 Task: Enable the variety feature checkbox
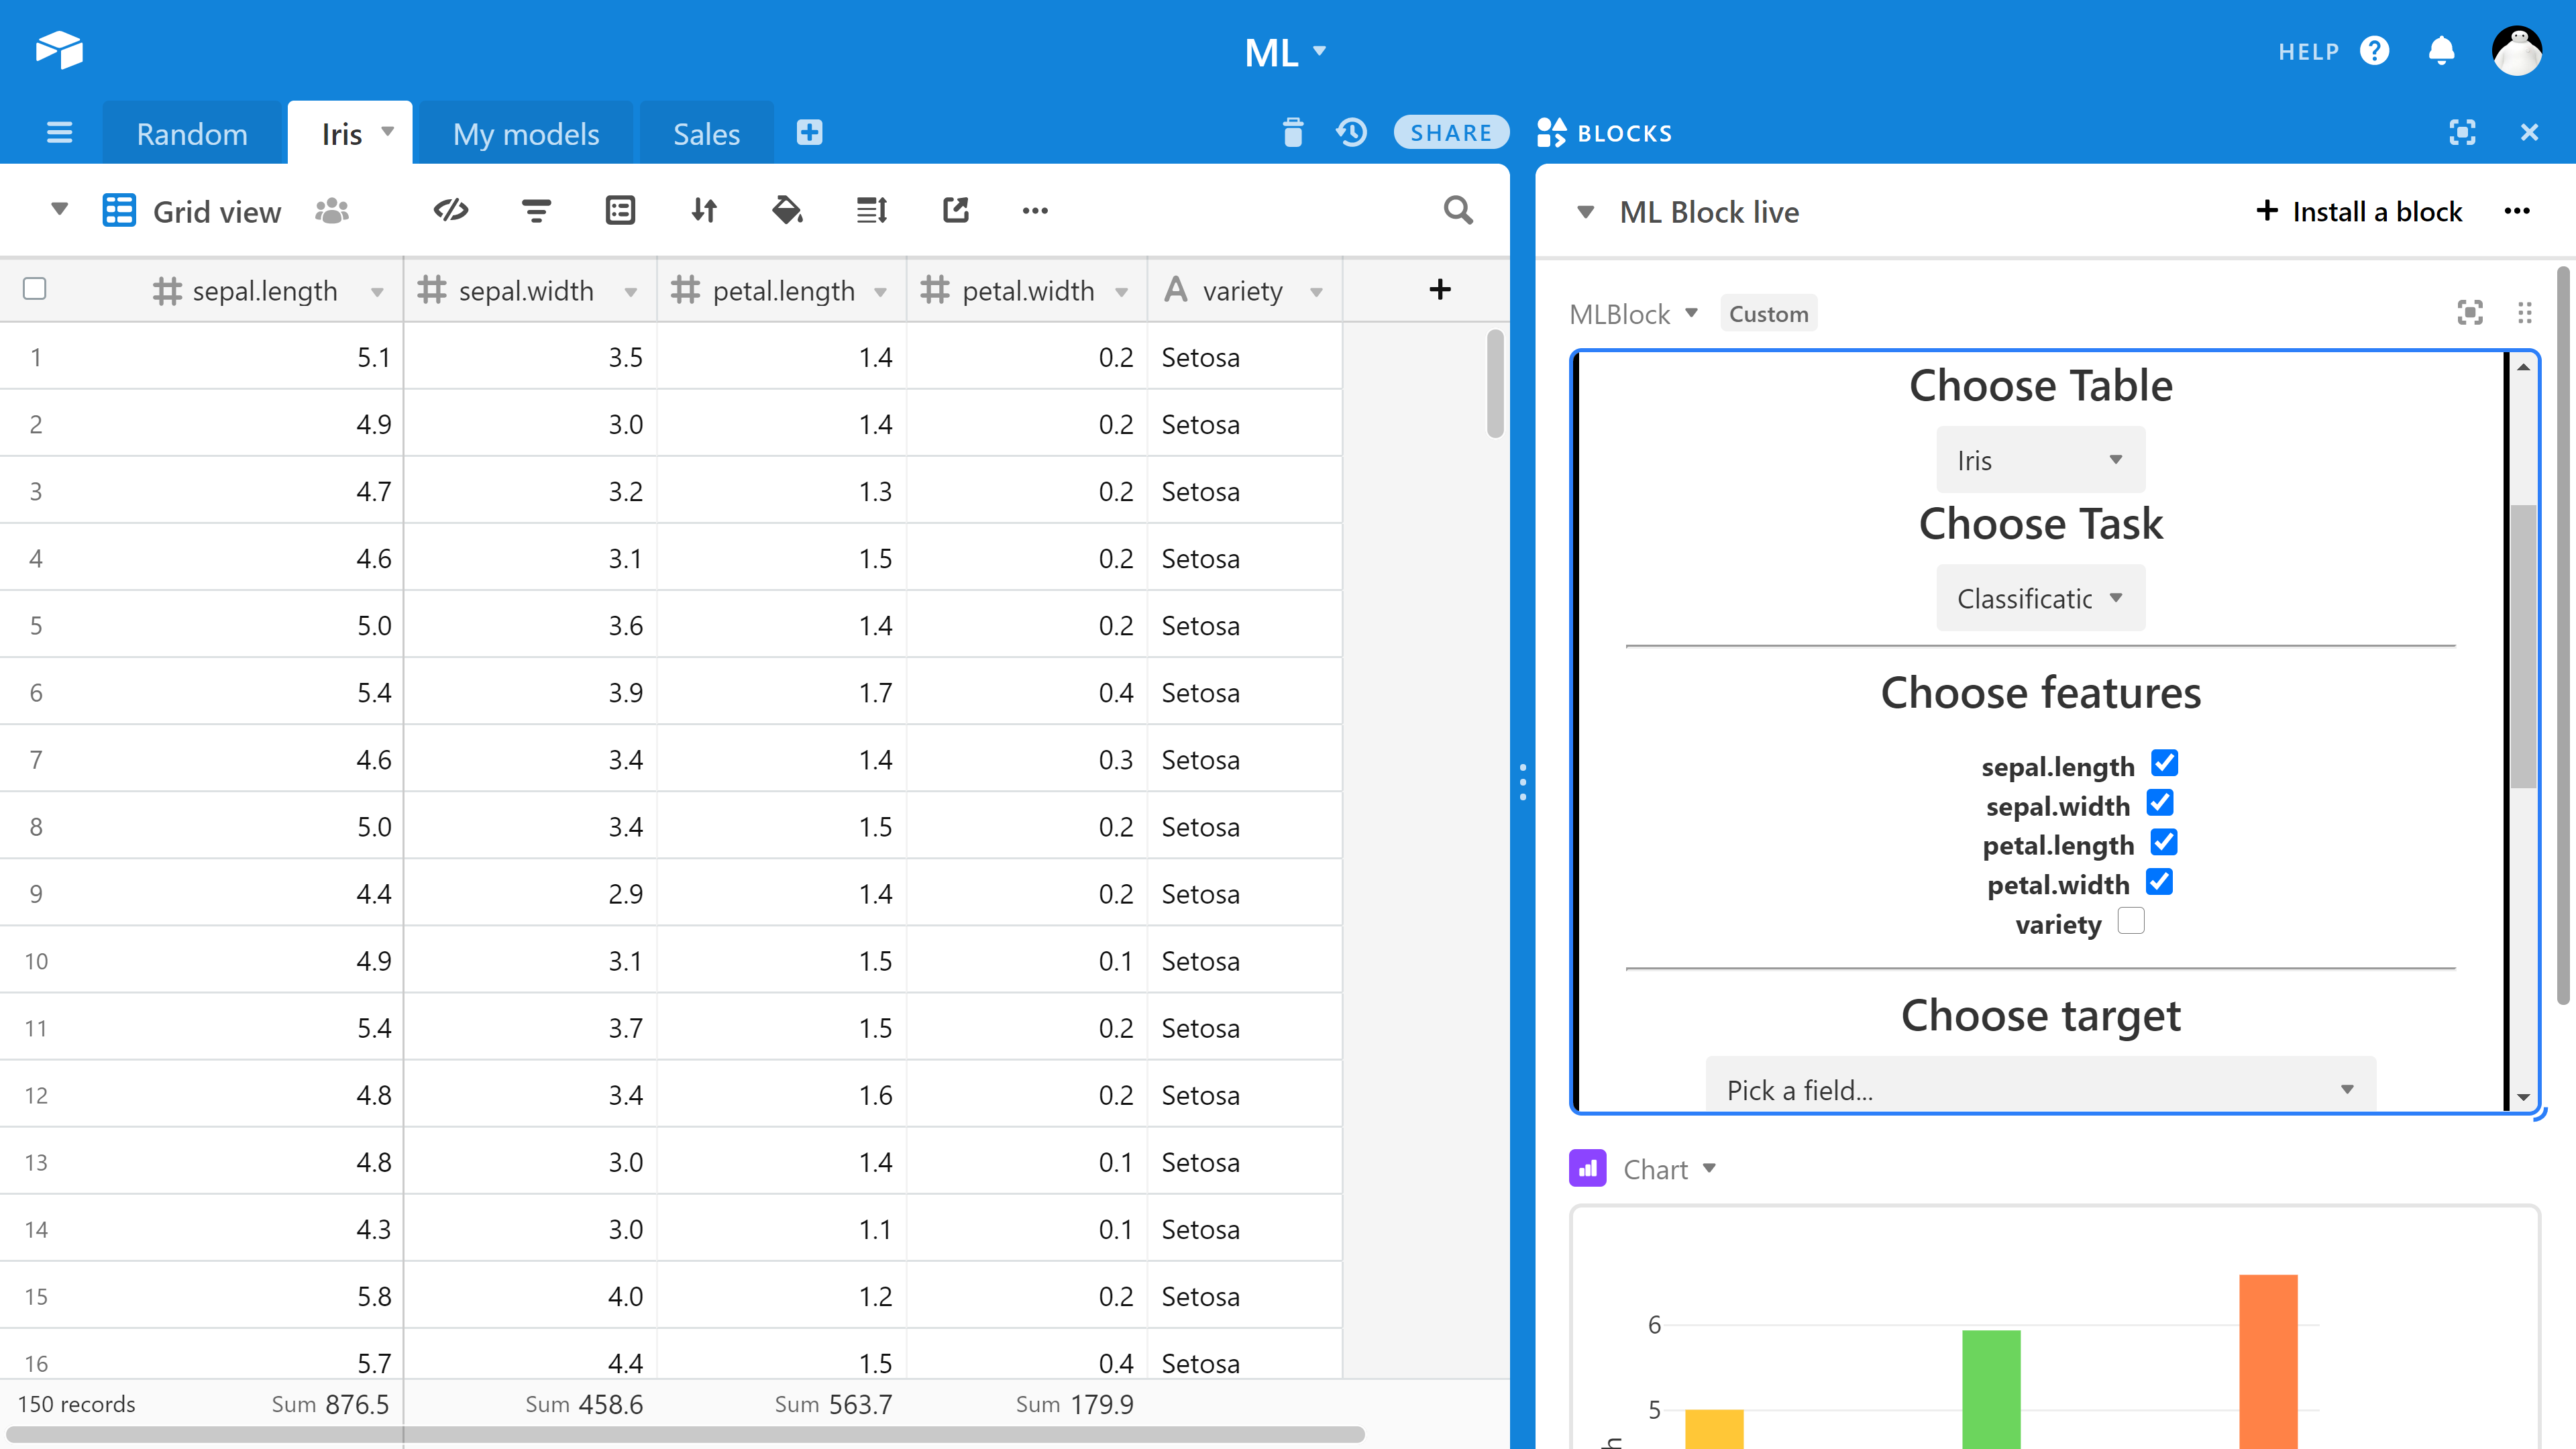pyautogui.click(x=2131, y=921)
